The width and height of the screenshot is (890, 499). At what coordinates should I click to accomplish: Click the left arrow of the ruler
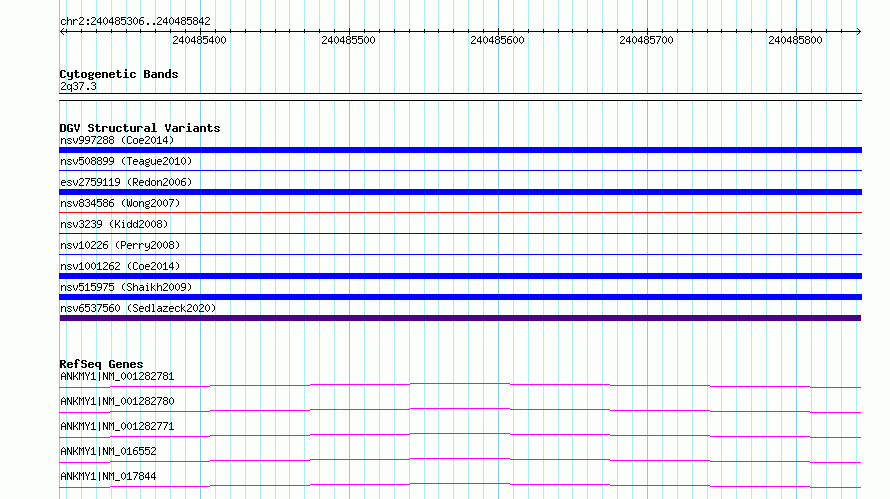(x=63, y=31)
